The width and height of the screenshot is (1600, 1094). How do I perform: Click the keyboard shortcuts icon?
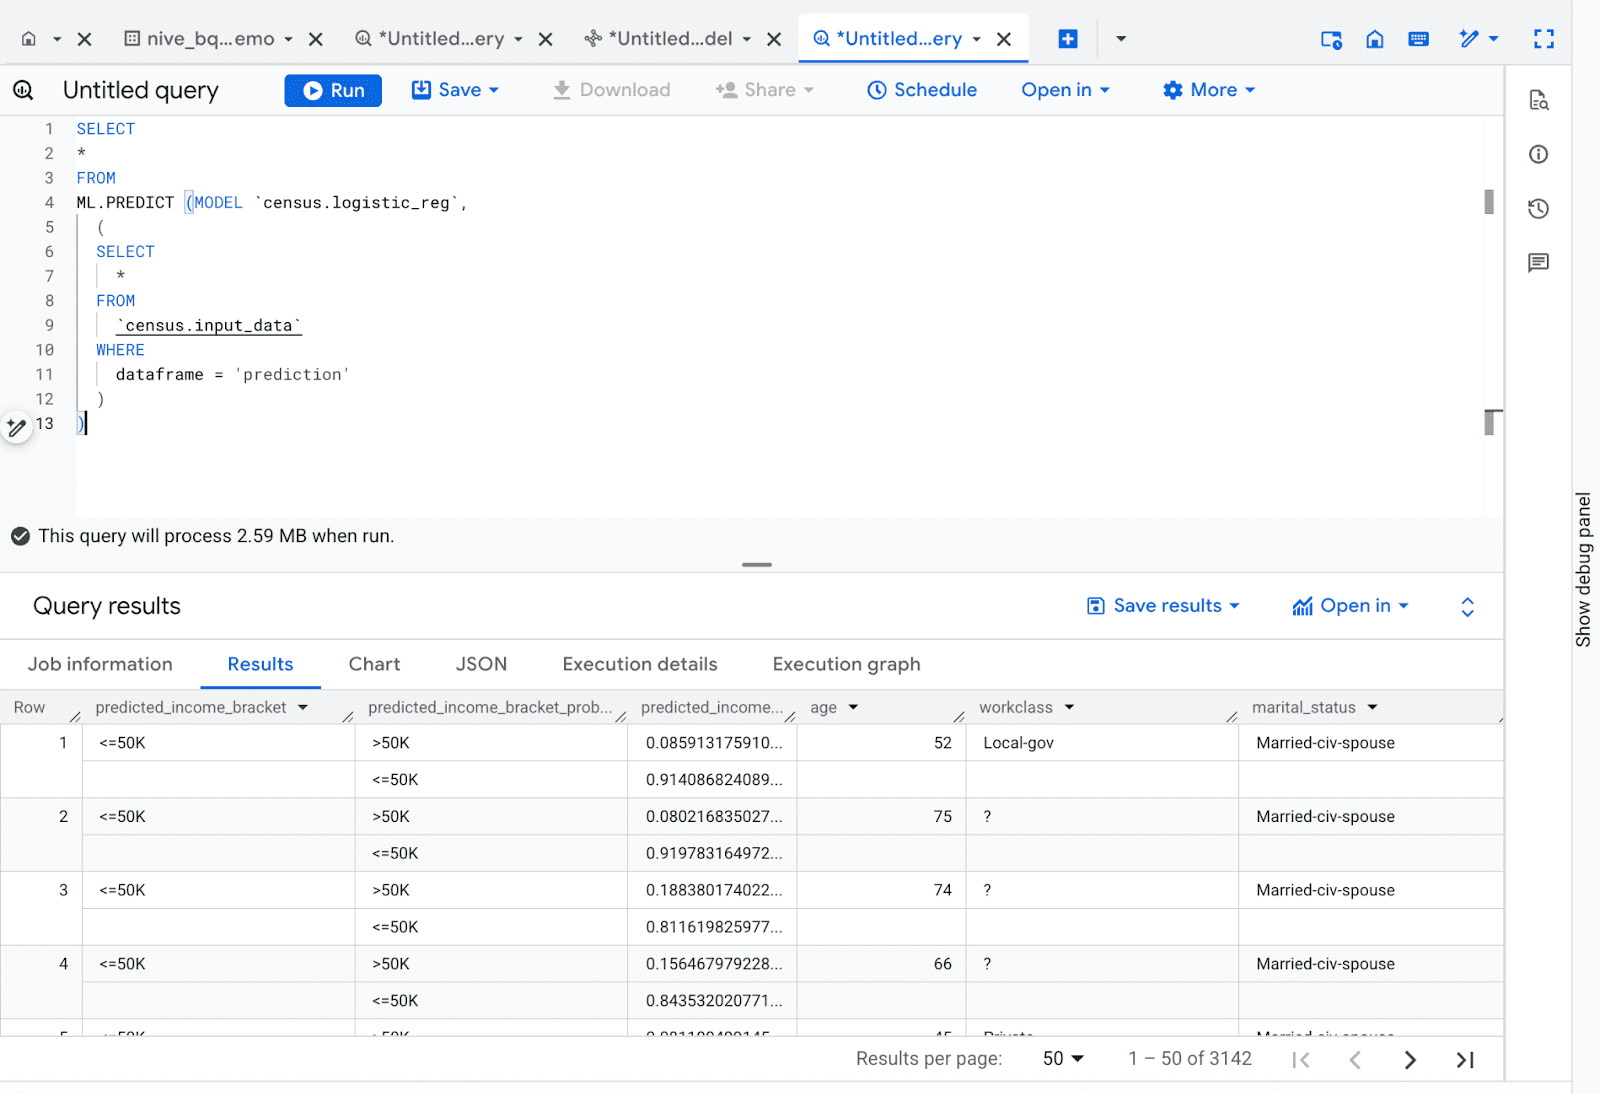coord(1418,38)
